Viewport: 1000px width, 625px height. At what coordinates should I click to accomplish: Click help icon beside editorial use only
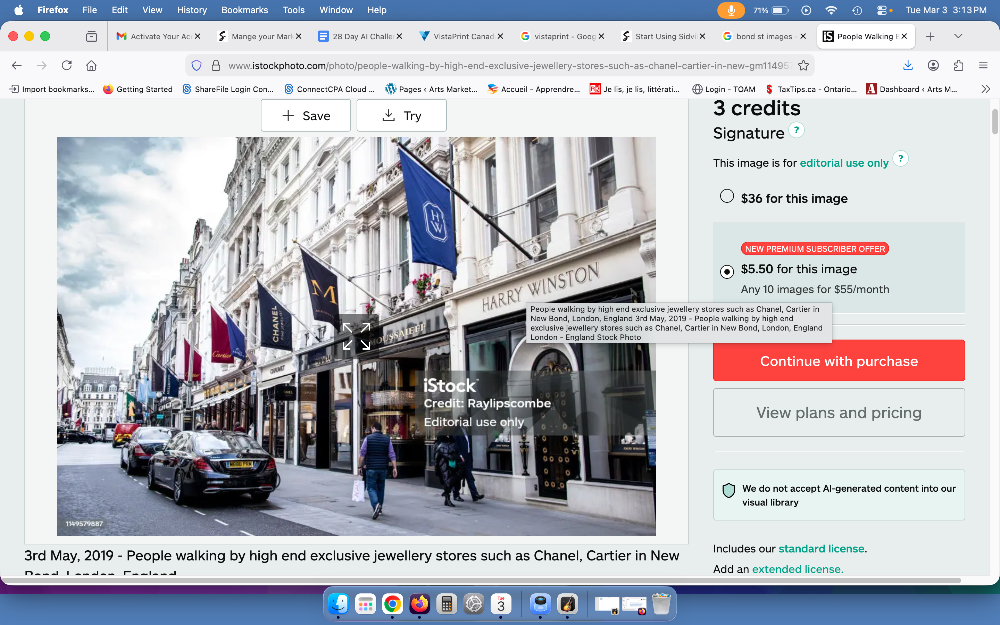900,159
